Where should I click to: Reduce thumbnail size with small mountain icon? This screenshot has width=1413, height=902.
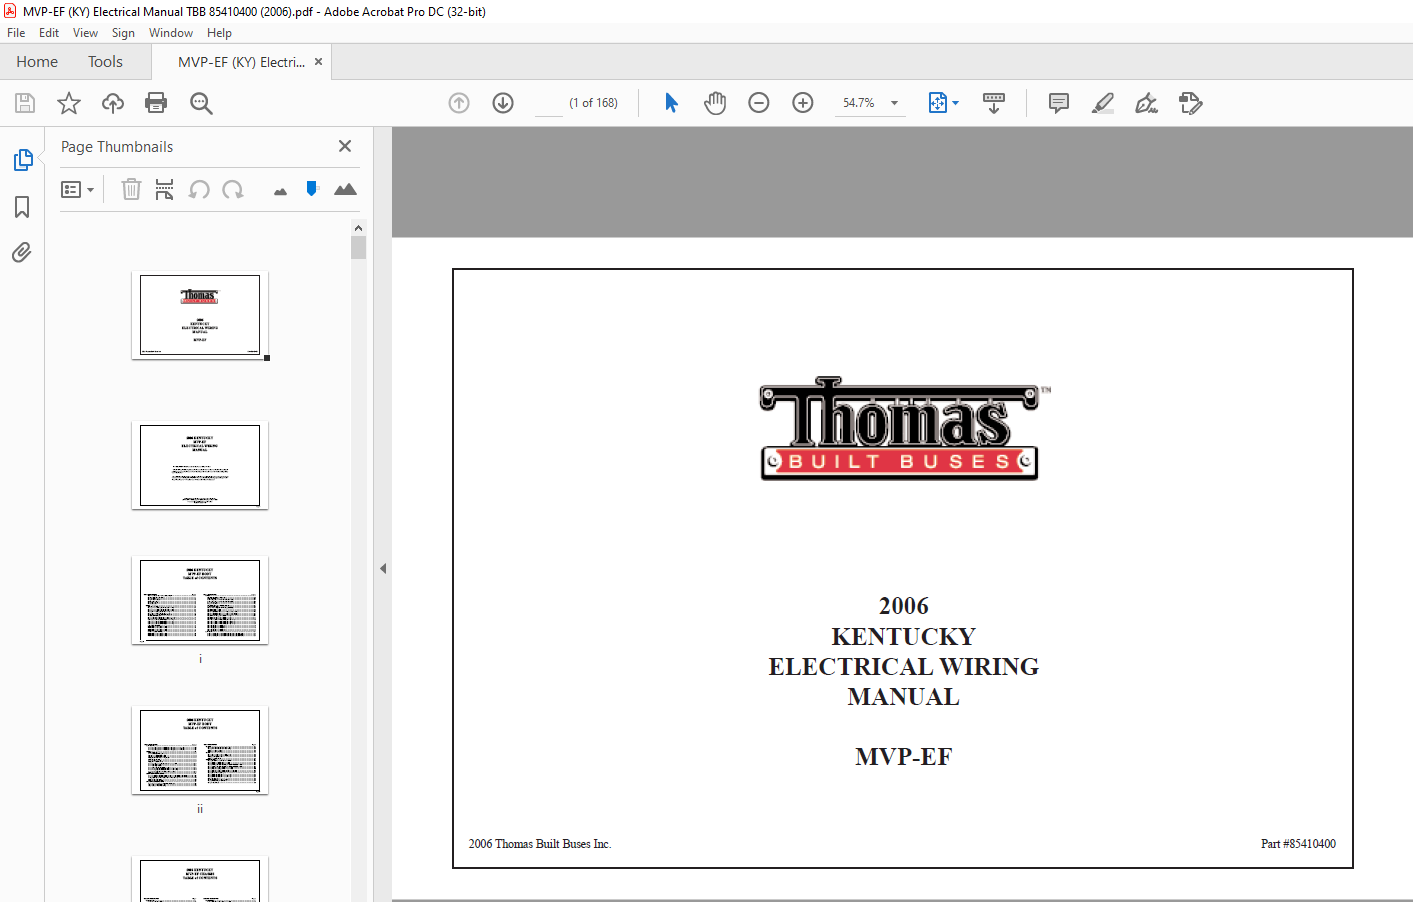click(x=280, y=191)
